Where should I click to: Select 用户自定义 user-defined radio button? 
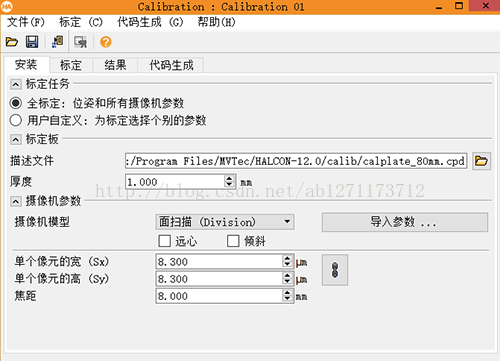[16, 120]
